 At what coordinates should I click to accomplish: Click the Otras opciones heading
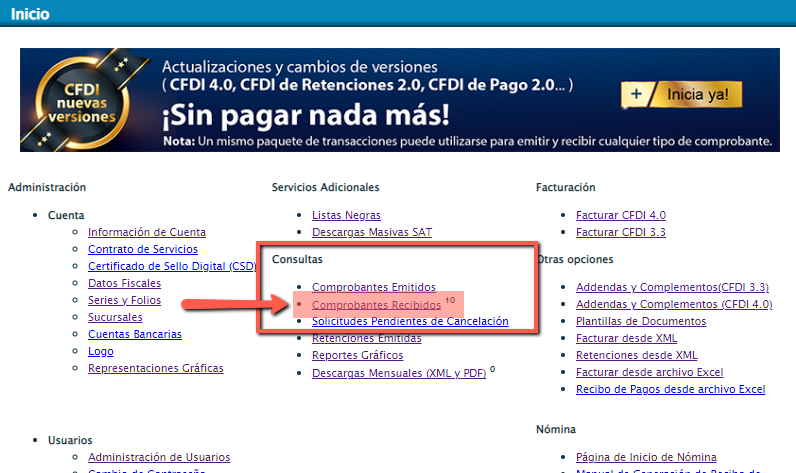click(576, 259)
